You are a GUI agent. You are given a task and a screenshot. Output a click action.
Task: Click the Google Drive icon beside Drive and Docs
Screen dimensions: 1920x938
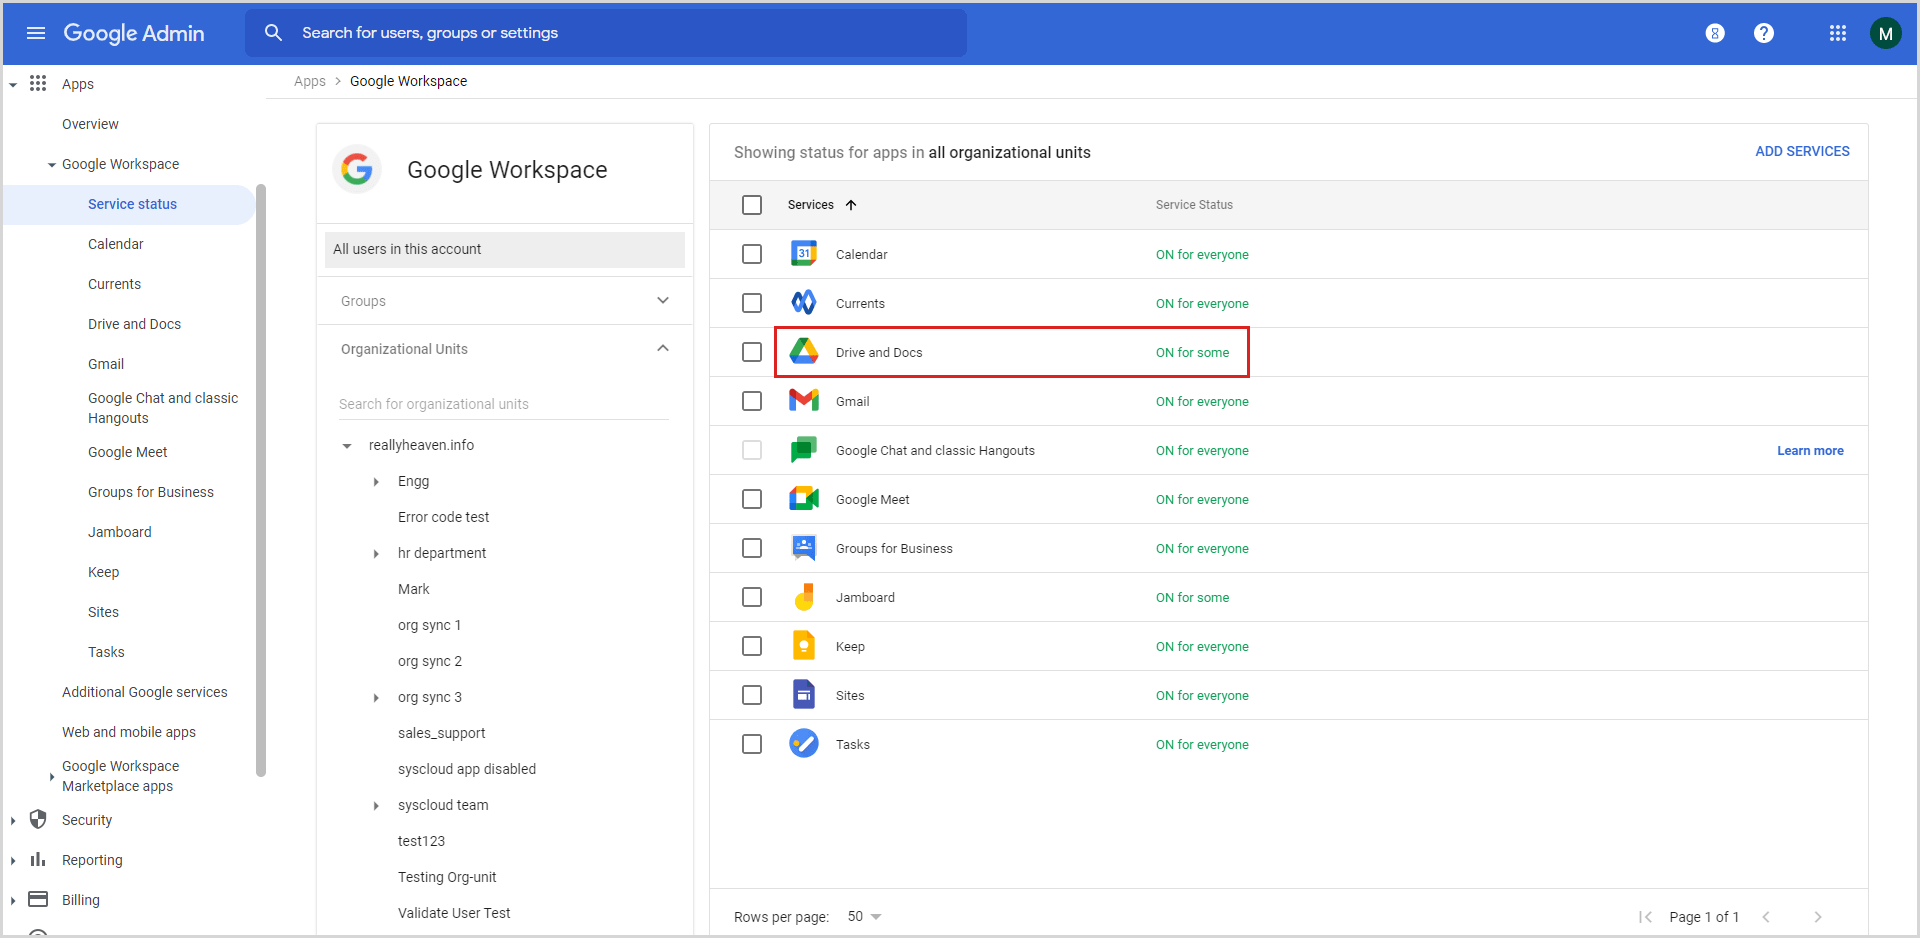(x=803, y=352)
